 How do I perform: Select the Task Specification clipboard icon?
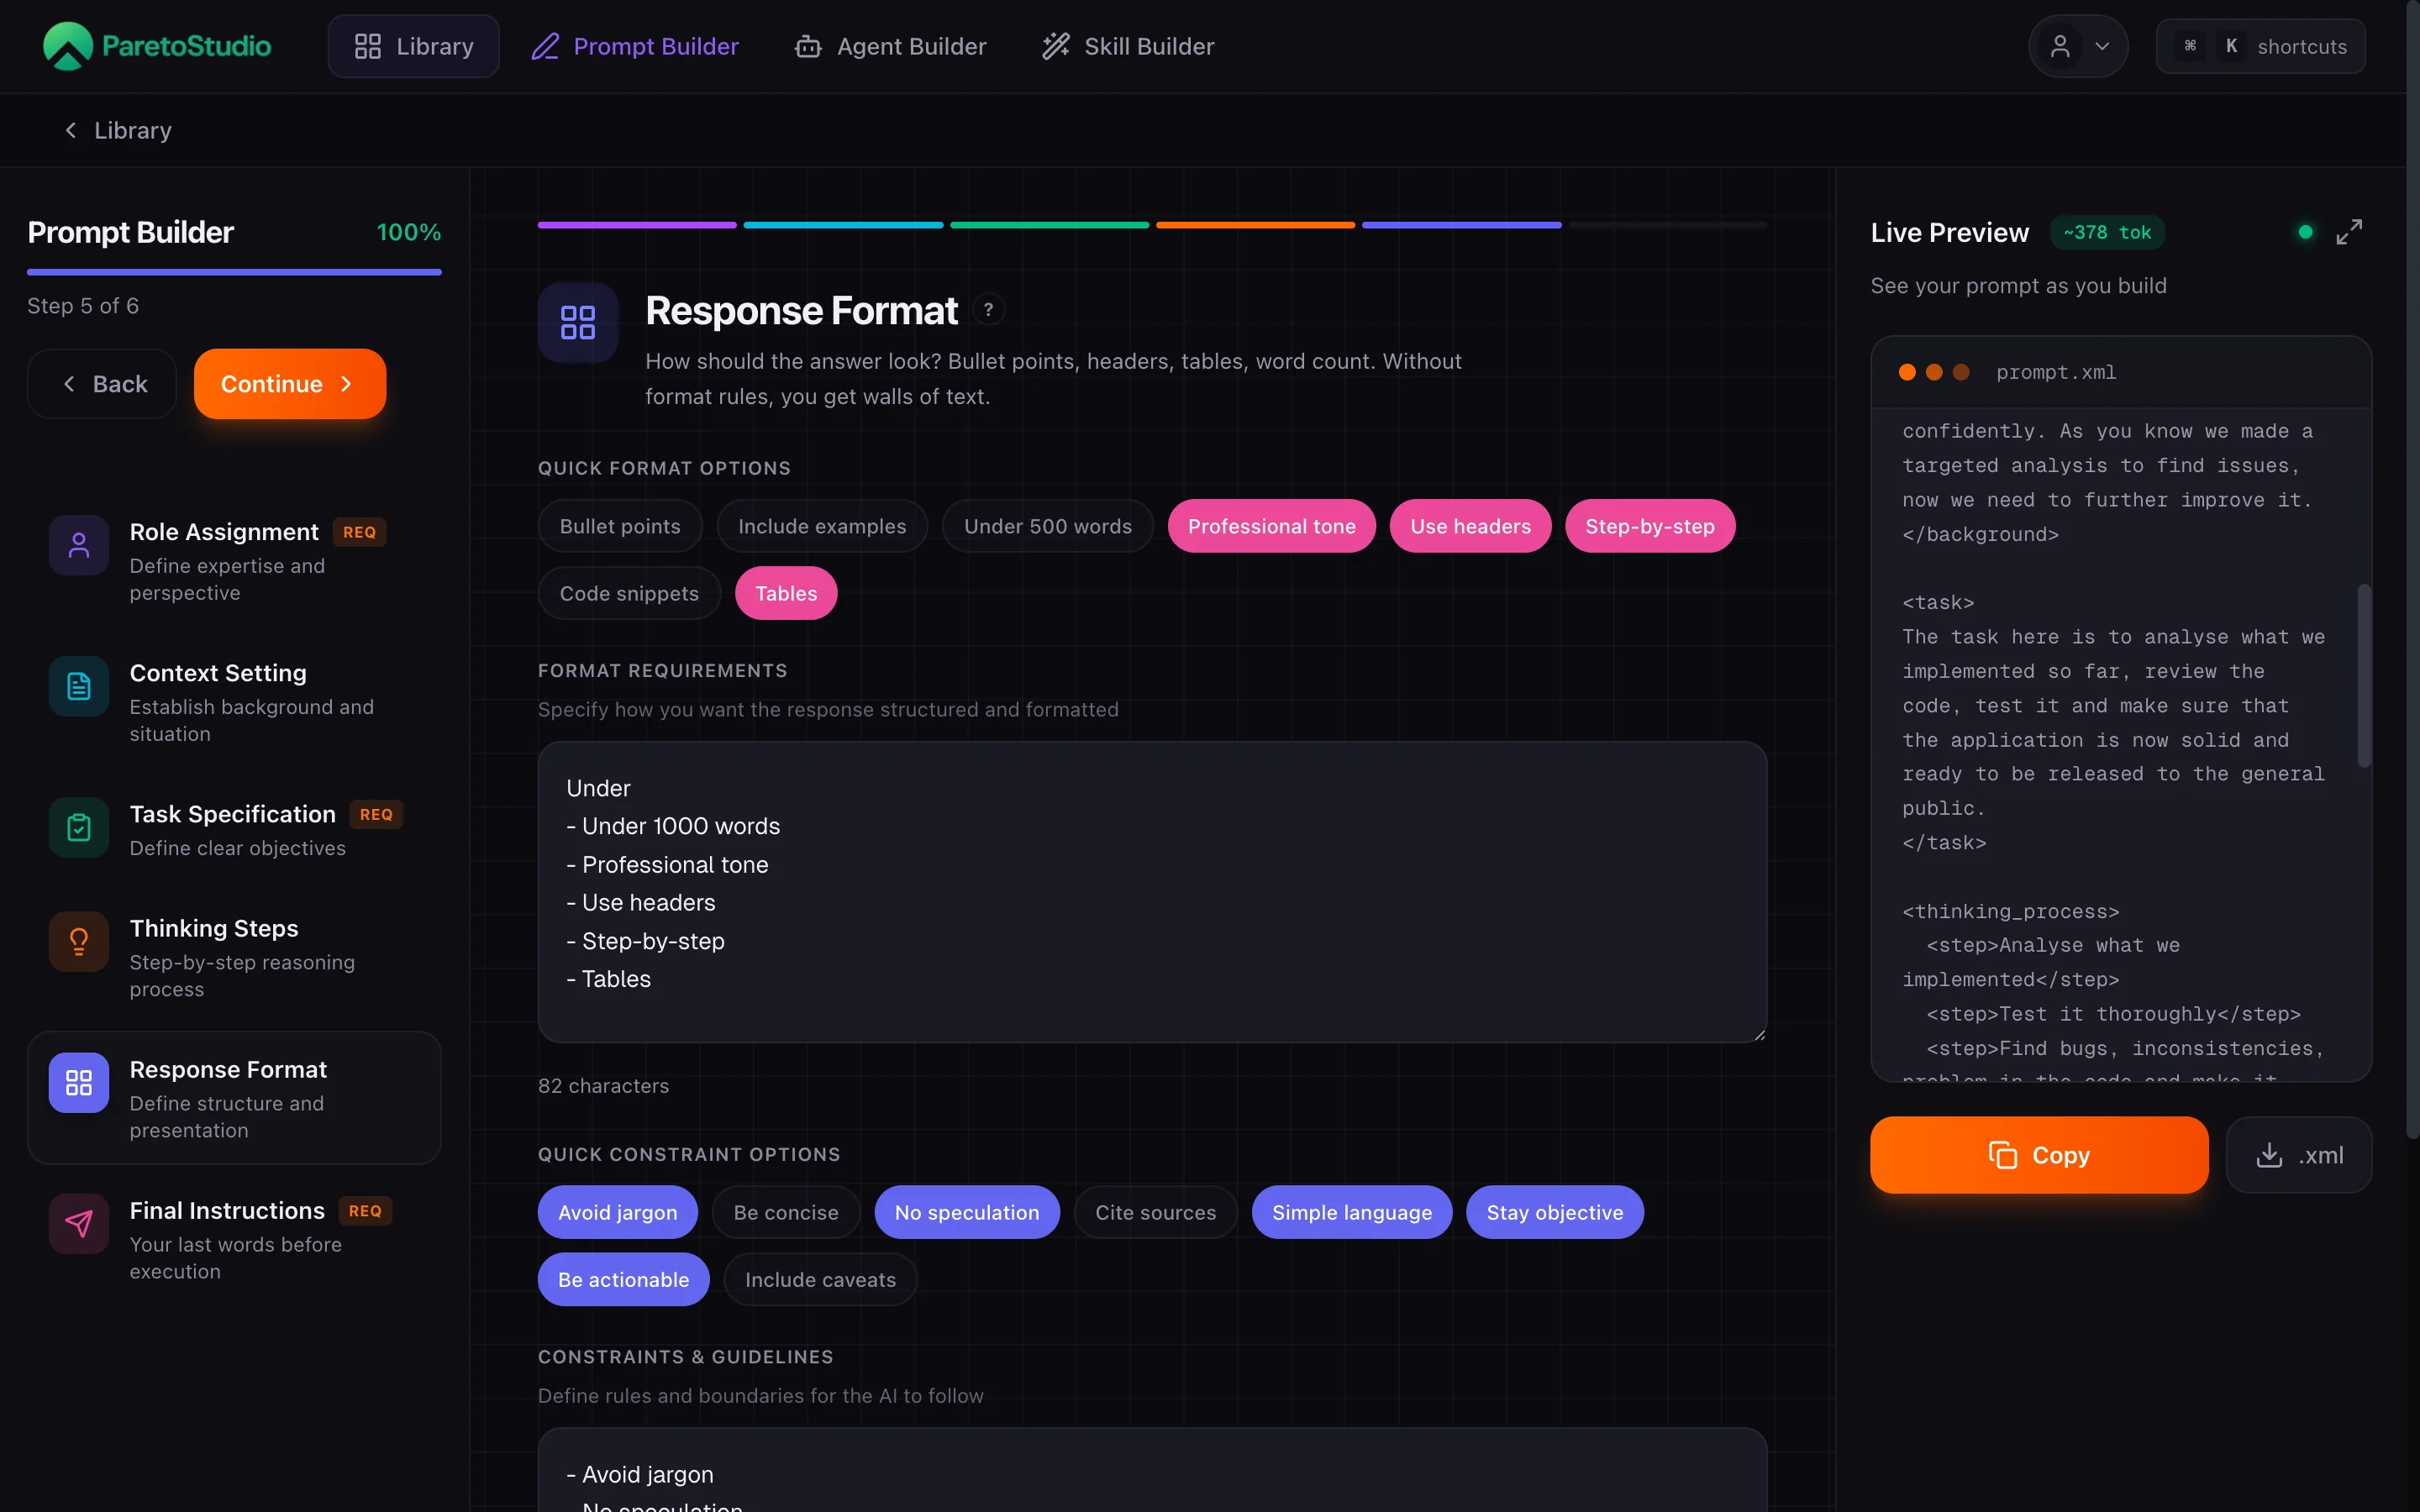pos(79,827)
